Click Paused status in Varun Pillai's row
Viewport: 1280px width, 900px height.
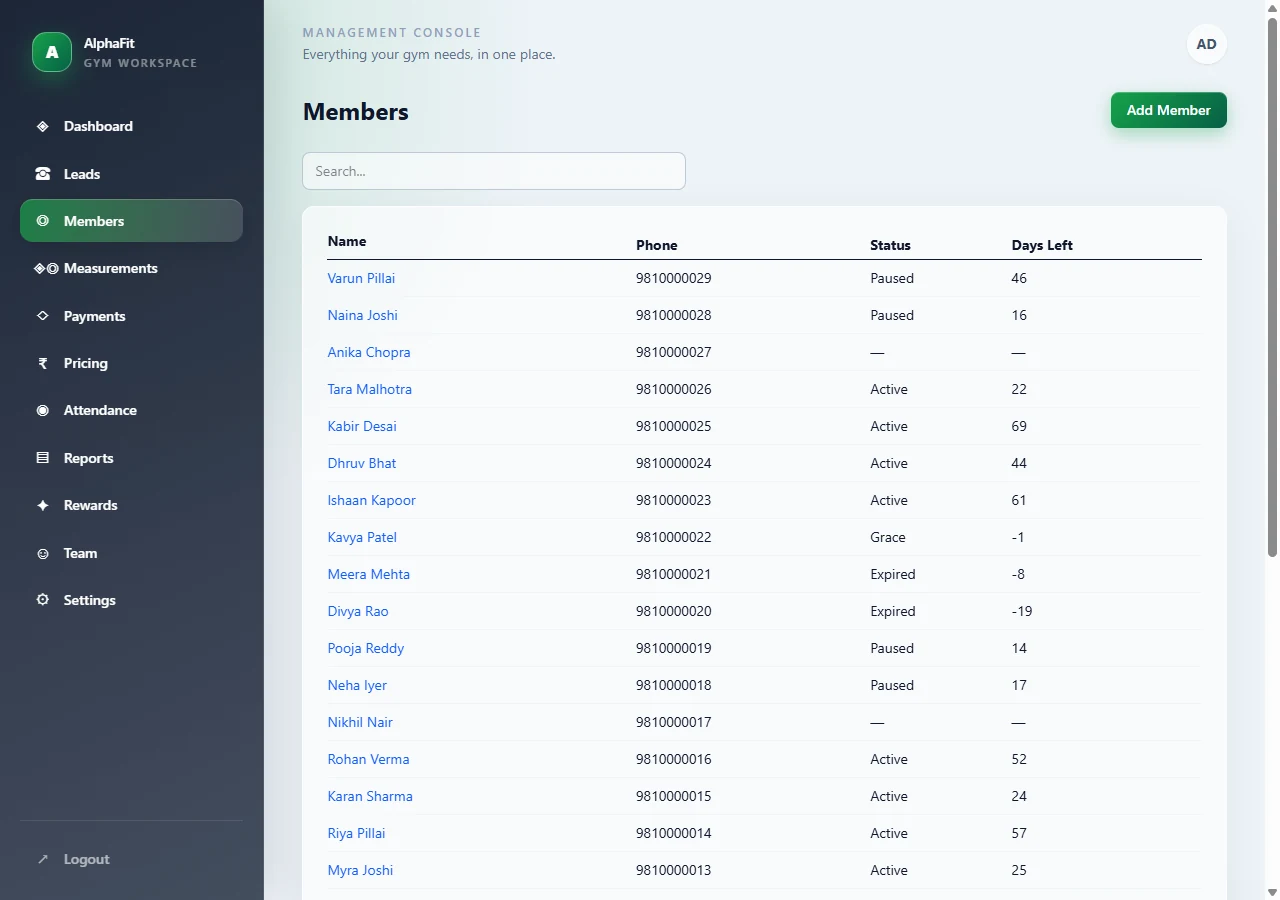[892, 278]
